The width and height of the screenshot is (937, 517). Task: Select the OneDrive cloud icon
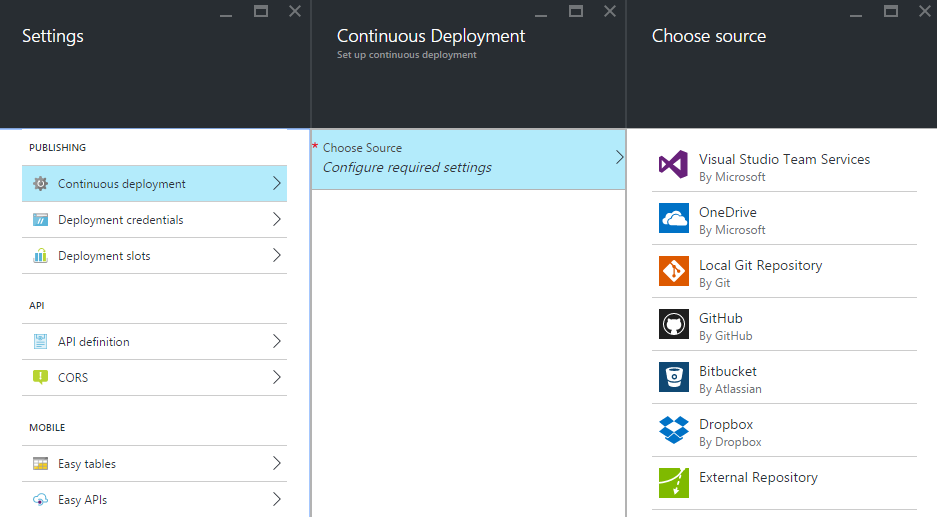tap(673, 218)
